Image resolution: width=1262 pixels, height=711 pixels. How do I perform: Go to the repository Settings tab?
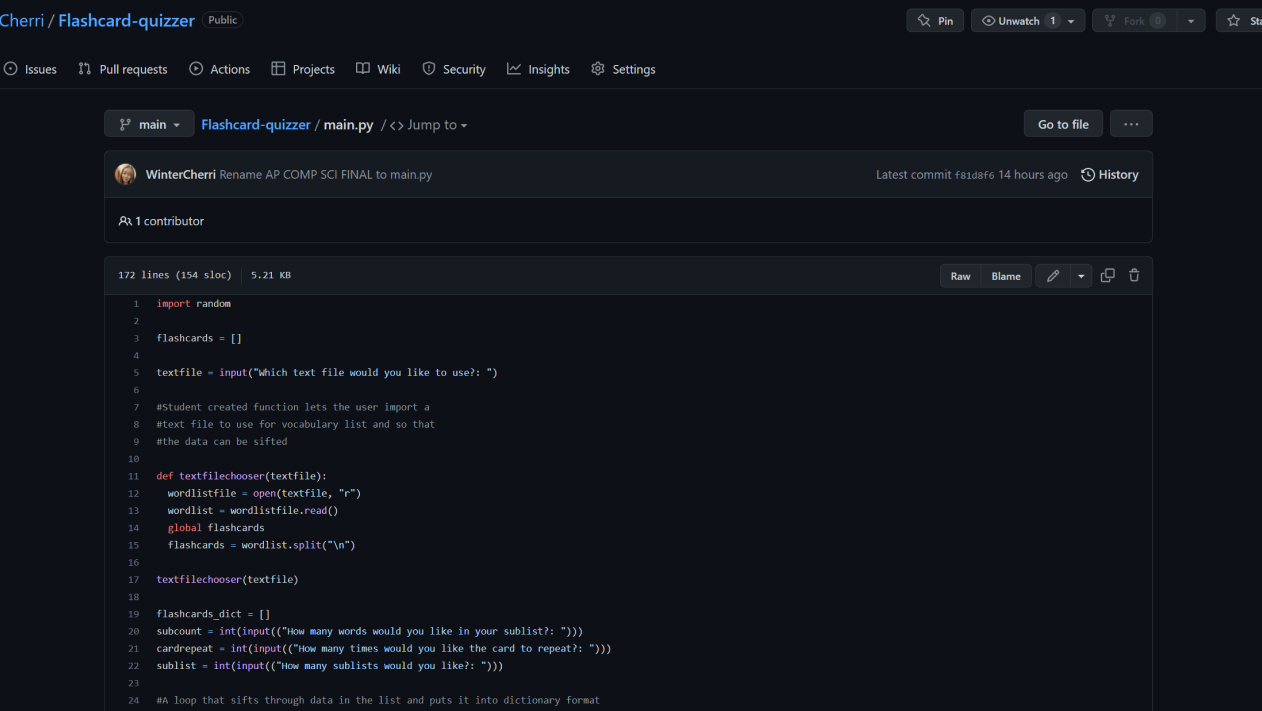(623, 69)
